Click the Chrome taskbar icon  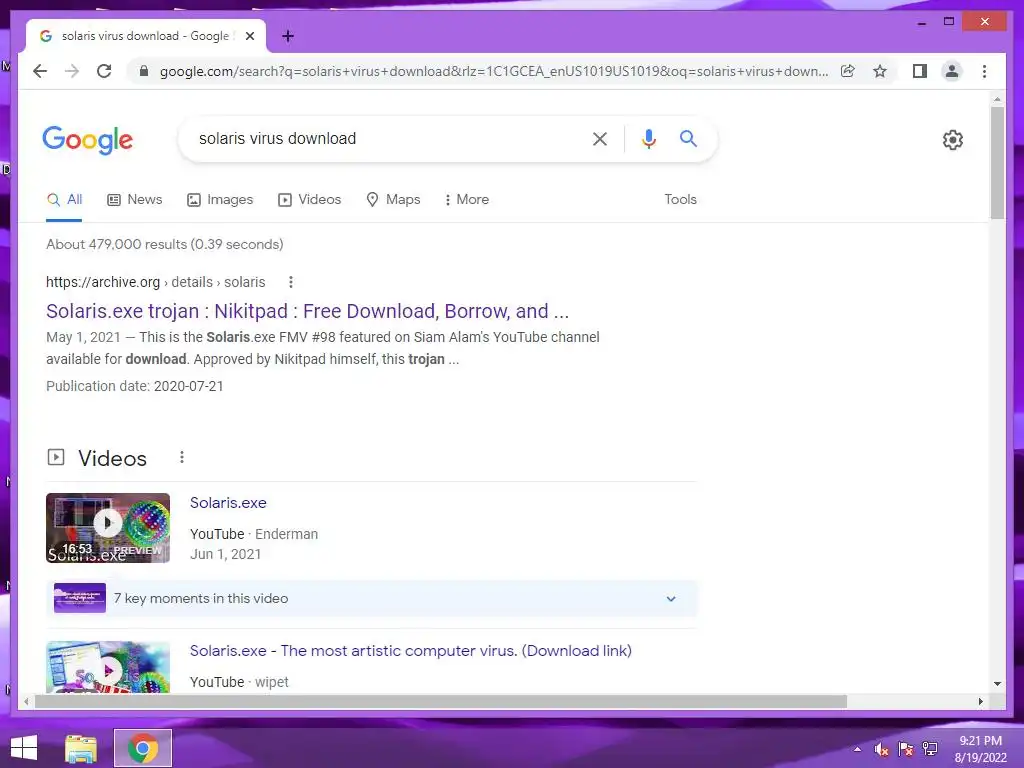143,748
